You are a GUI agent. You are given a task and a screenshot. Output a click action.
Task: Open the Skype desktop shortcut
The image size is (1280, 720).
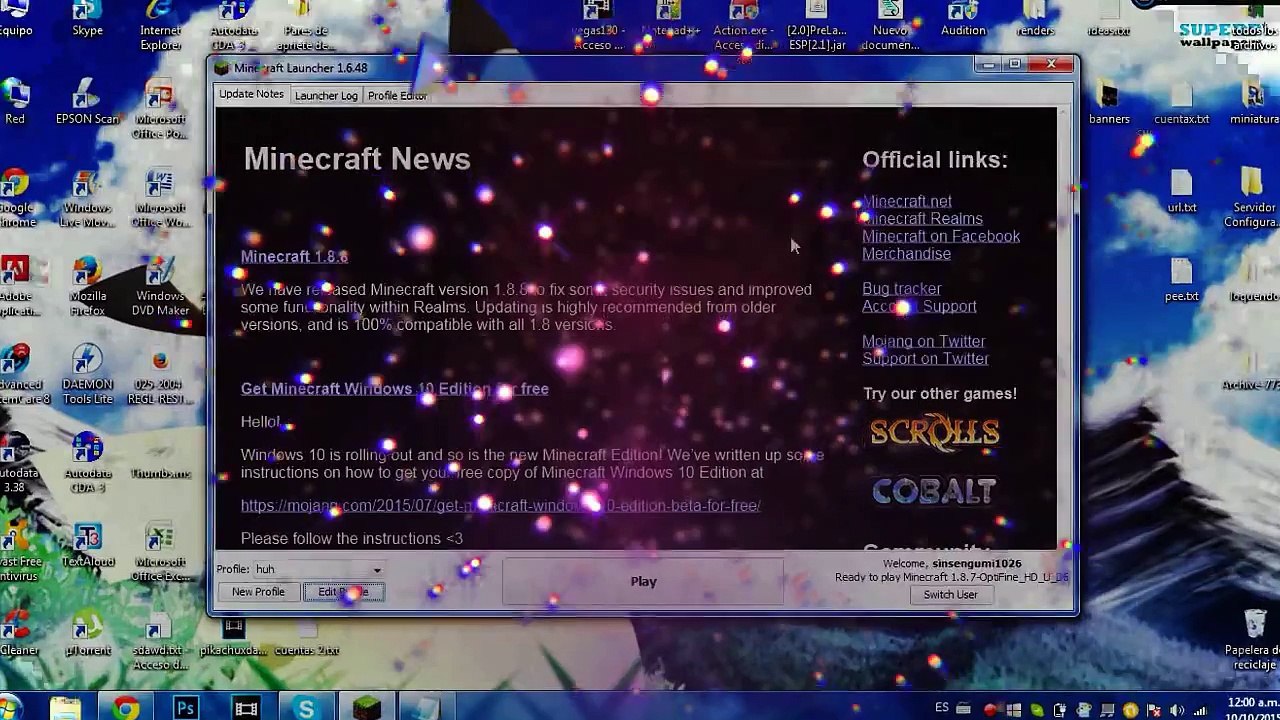[87, 19]
